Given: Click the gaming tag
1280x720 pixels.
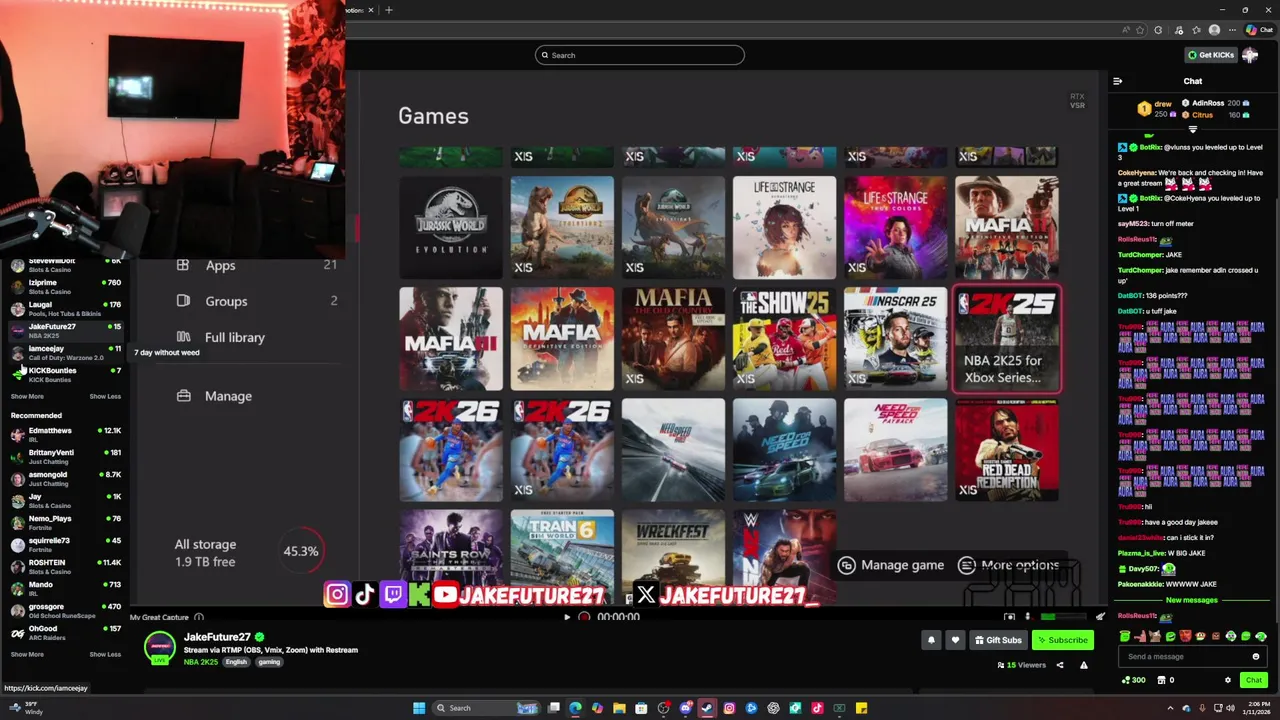Looking at the screenshot, I should point(269,662).
